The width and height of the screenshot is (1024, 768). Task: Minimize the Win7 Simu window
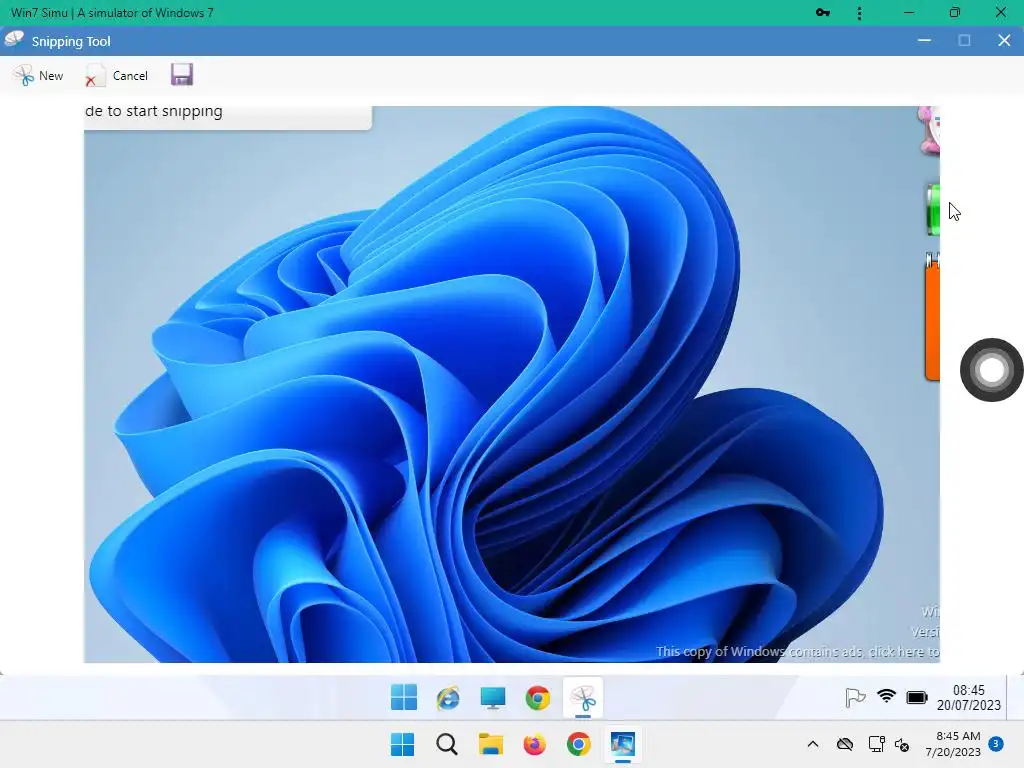coord(908,12)
